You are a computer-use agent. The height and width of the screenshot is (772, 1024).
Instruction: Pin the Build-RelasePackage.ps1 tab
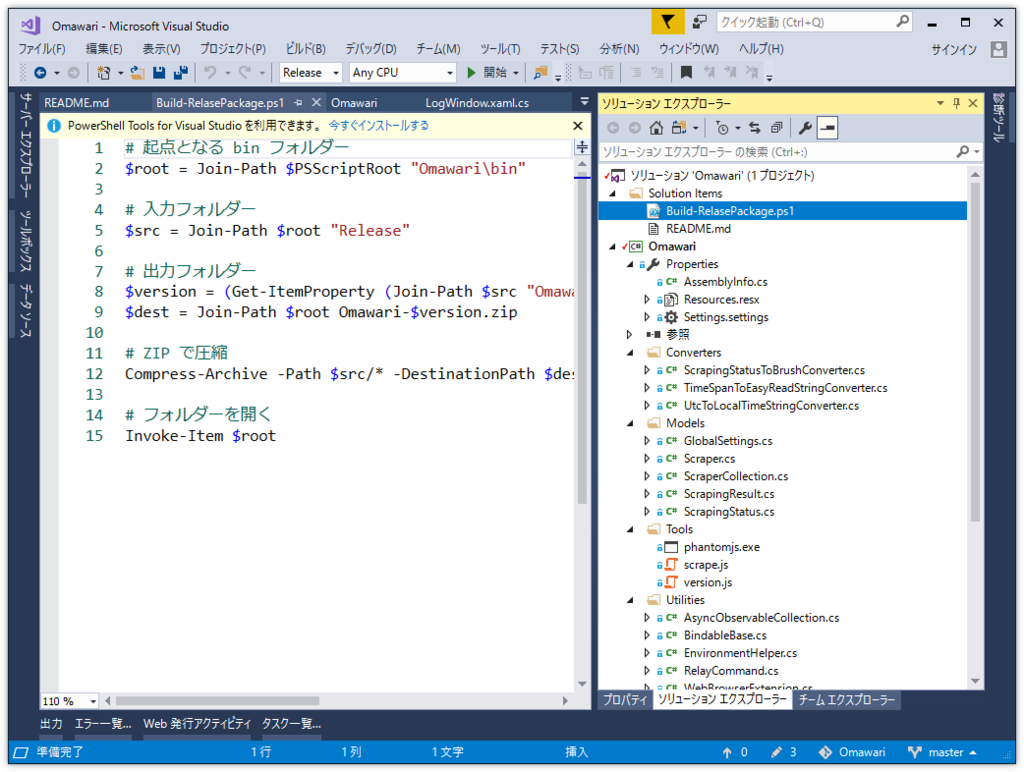click(298, 103)
